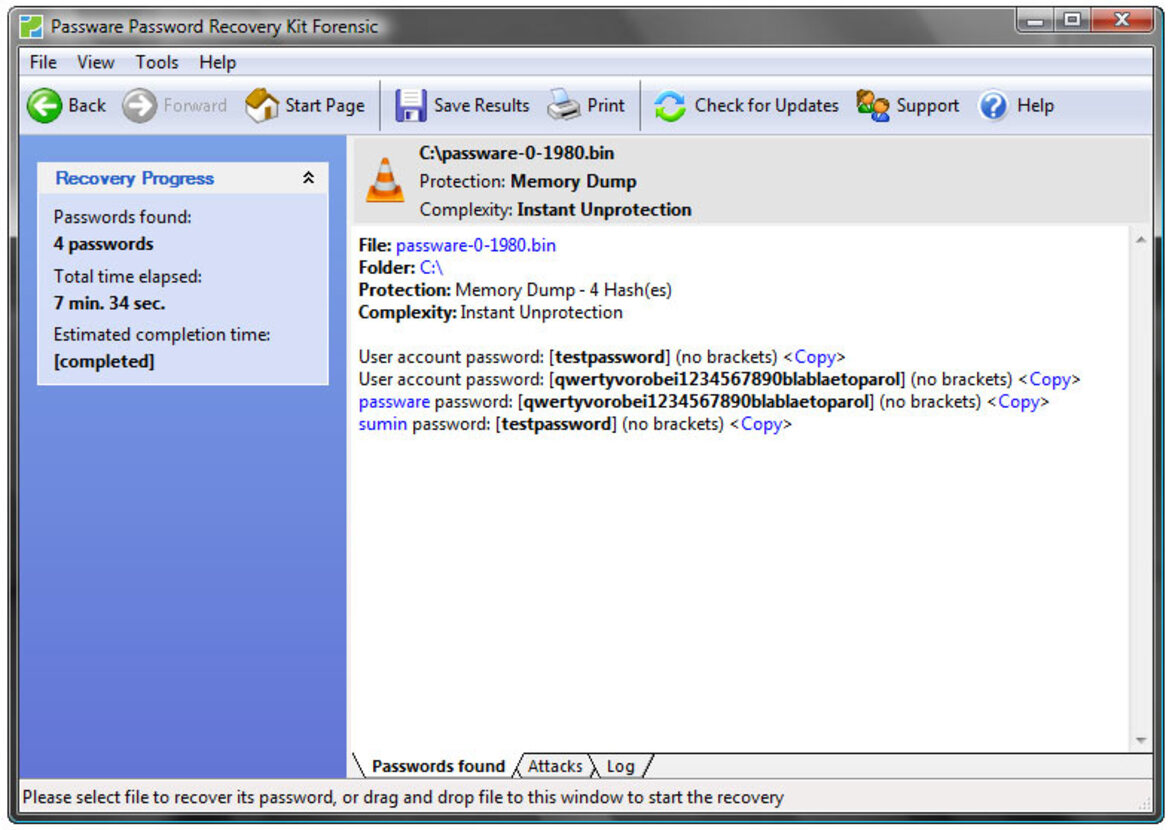Minimize the Passware window
Image resolution: width=1169 pixels, height=830 pixels.
click(x=1035, y=21)
